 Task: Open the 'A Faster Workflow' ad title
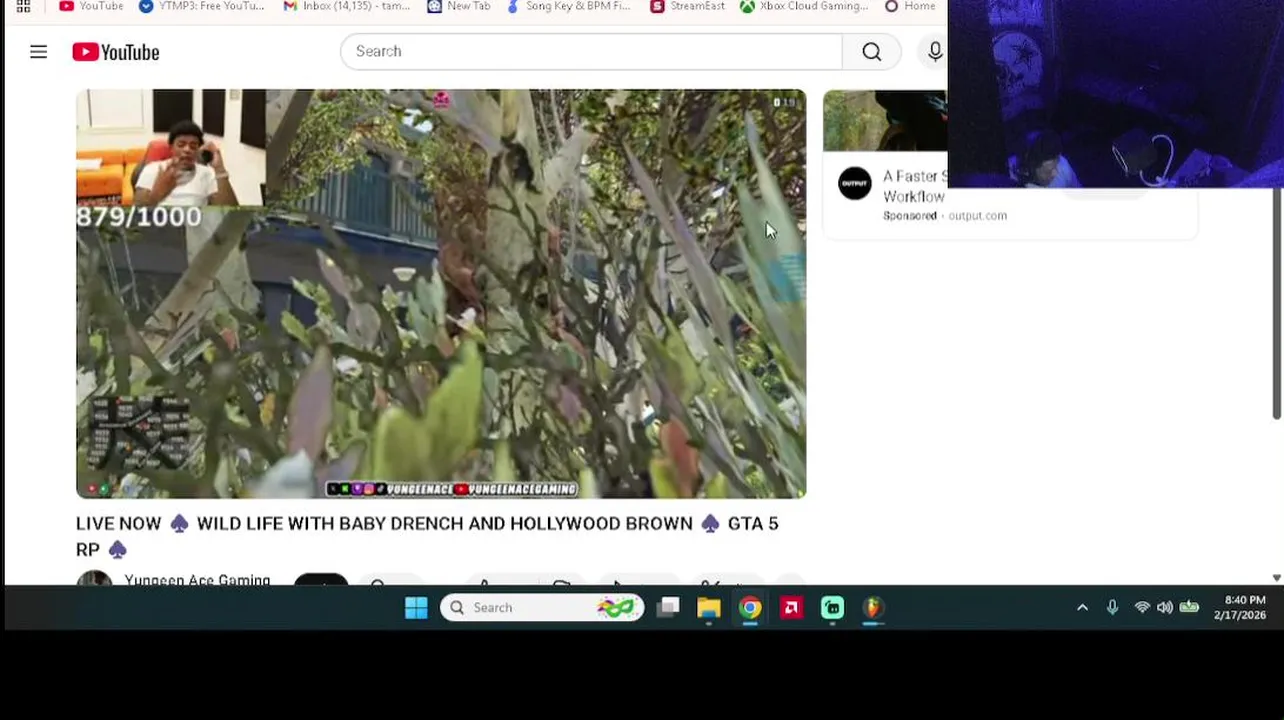coord(914,186)
